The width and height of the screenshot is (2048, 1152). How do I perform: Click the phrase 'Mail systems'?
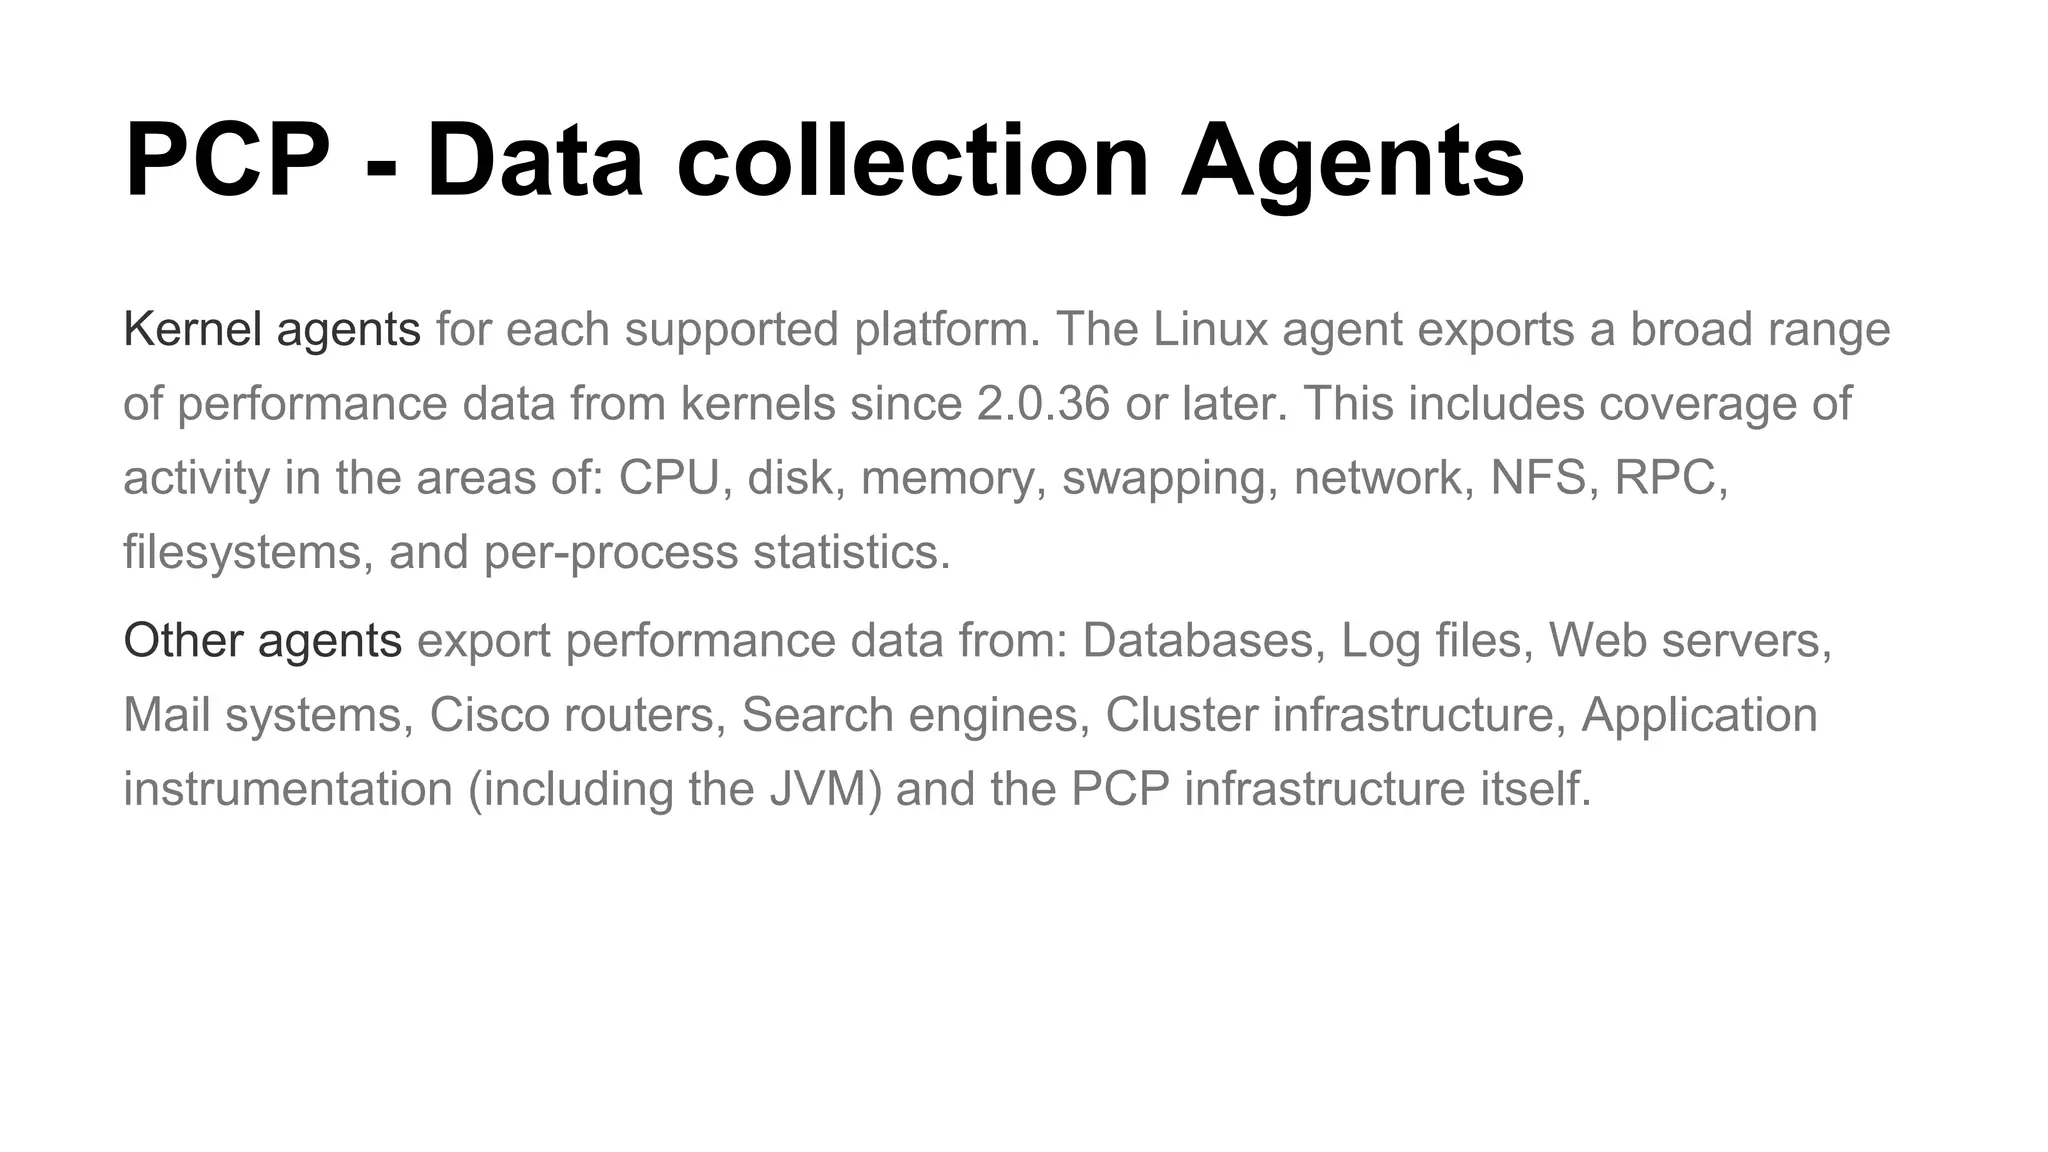[262, 716]
